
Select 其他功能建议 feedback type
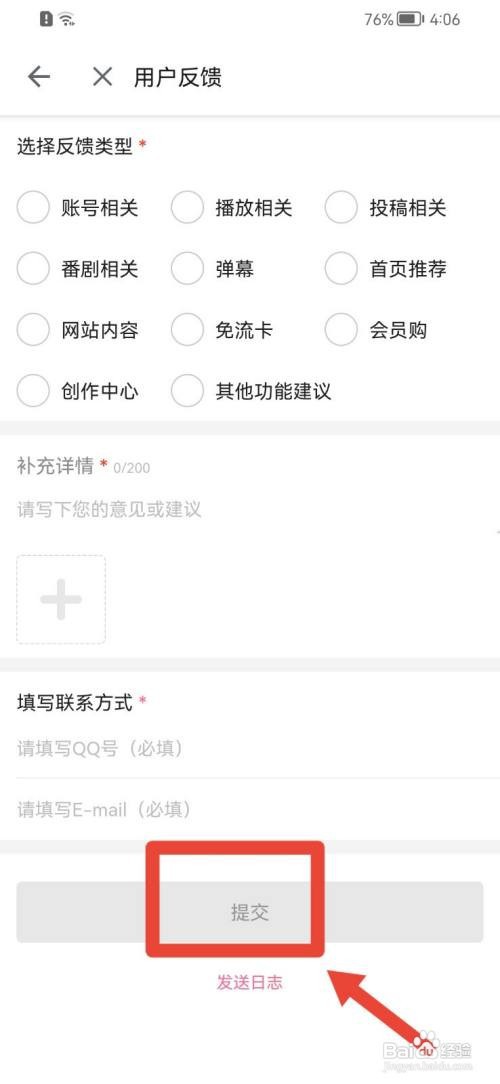(x=187, y=391)
